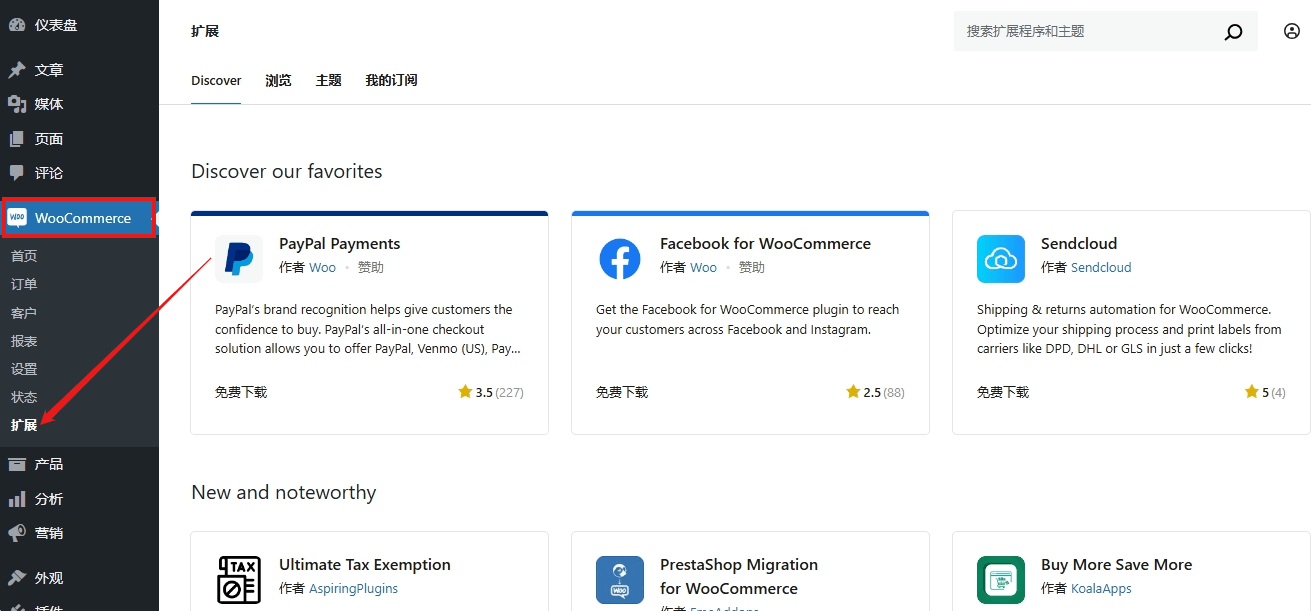Select the 页面 pages icon

pyautogui.click(x=16, y=139)
